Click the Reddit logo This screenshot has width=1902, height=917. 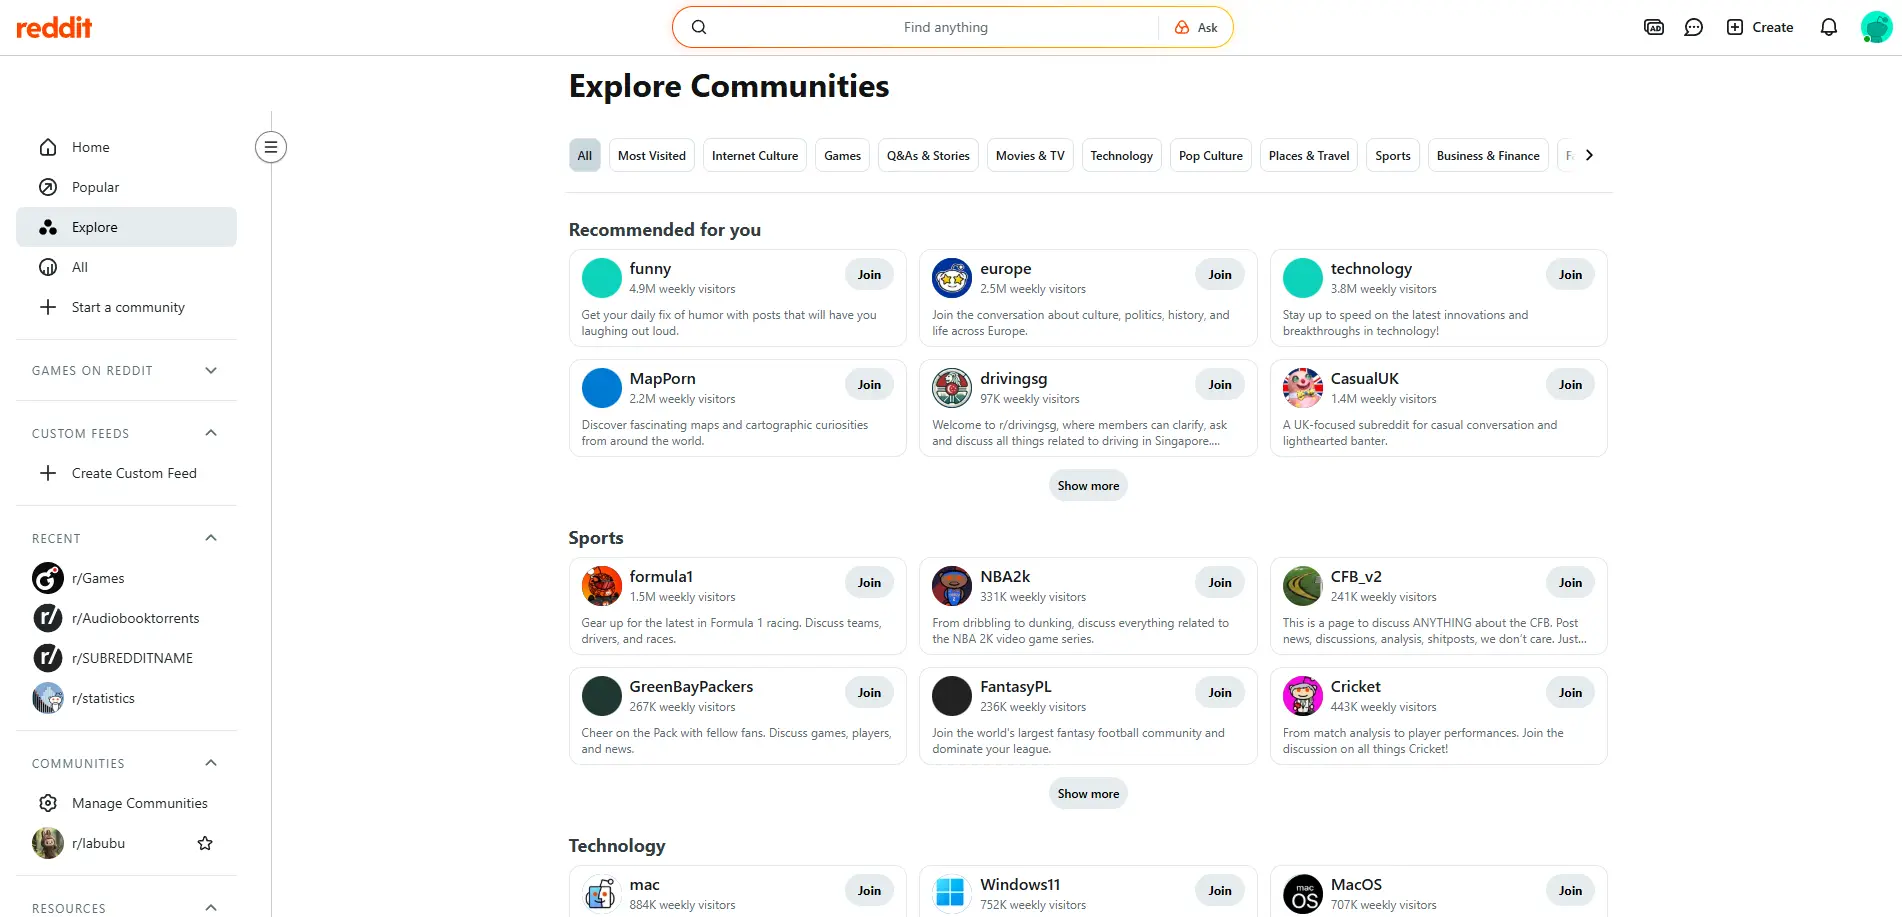[54, 28]
